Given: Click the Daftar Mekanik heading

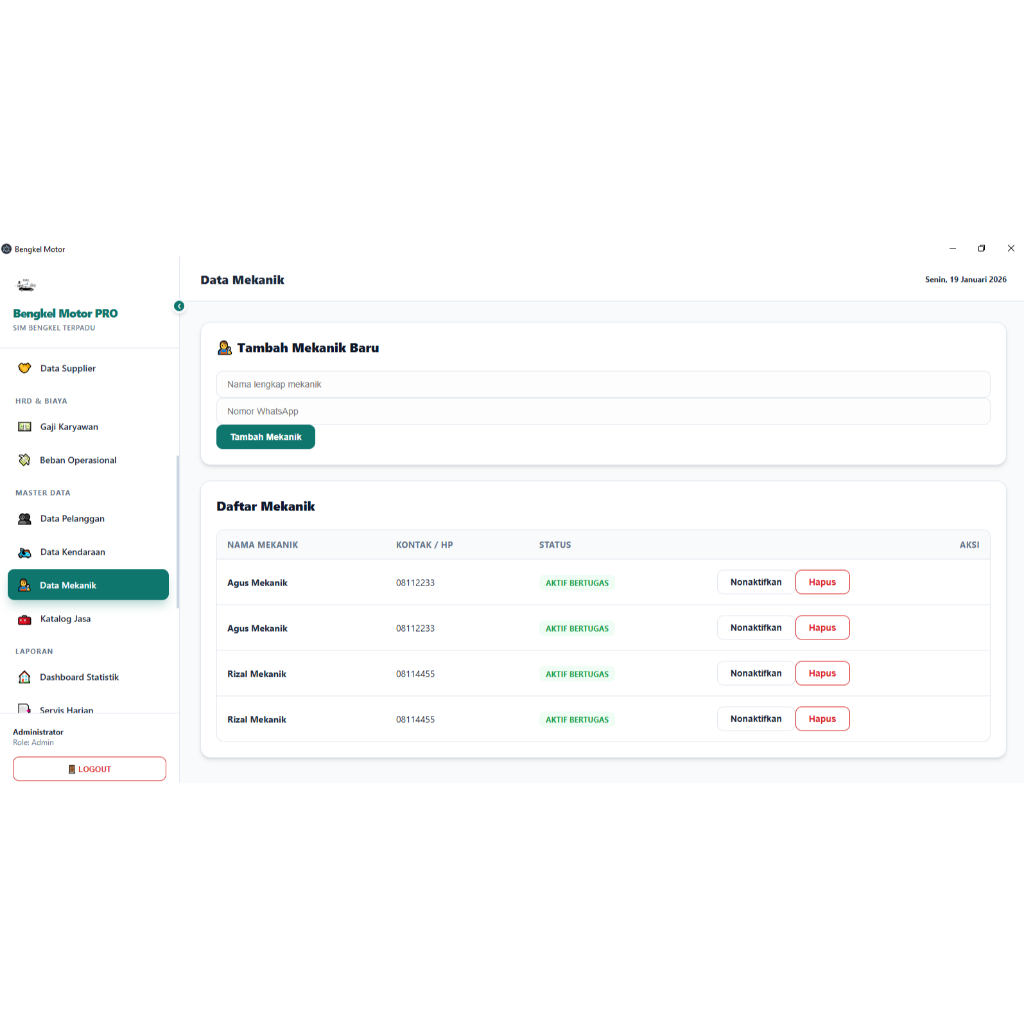Looking at the screenshot, I should tap(265, 507).
